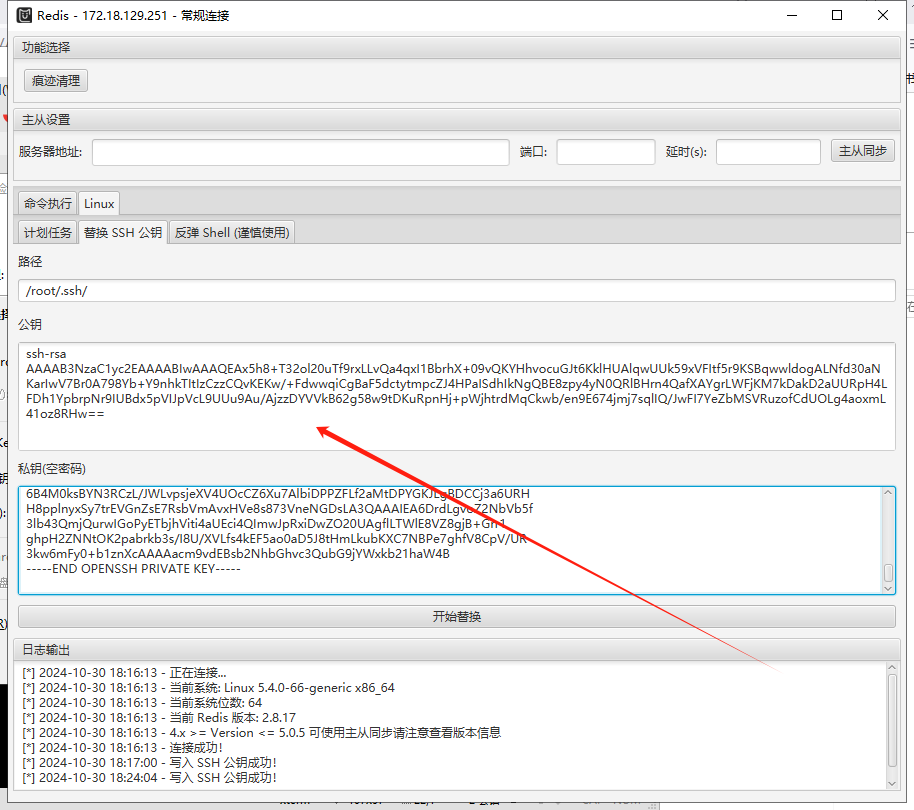Screen dimensions: 914x810
Task: Maximize the Redis window
Action: tap(837, 15)
